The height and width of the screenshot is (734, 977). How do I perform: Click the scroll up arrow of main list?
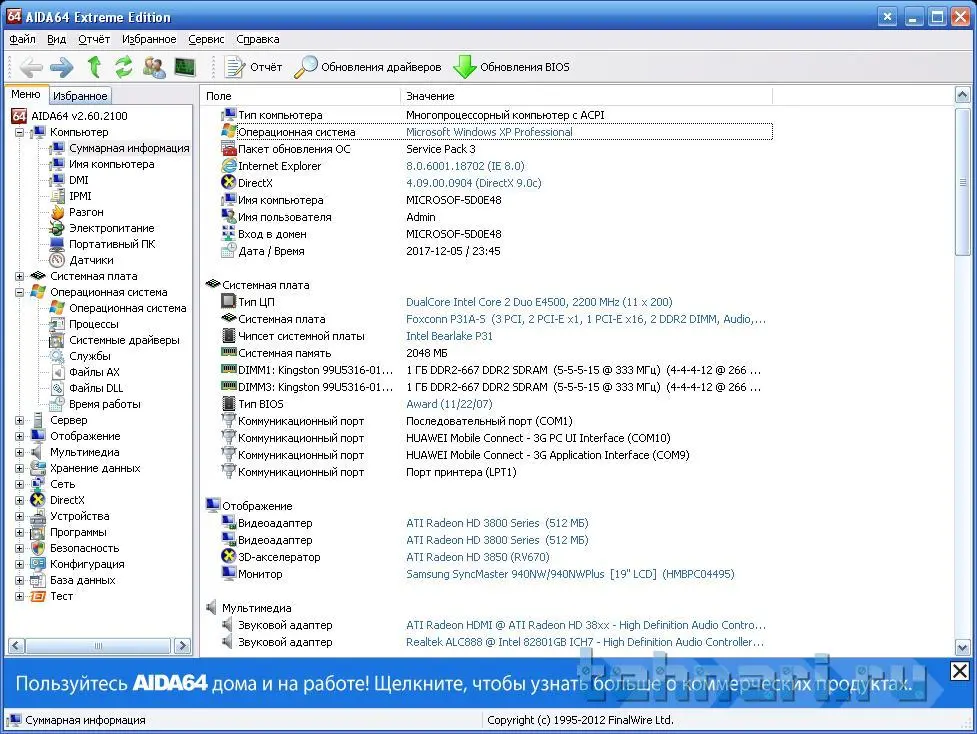click(x=963, y=95)
